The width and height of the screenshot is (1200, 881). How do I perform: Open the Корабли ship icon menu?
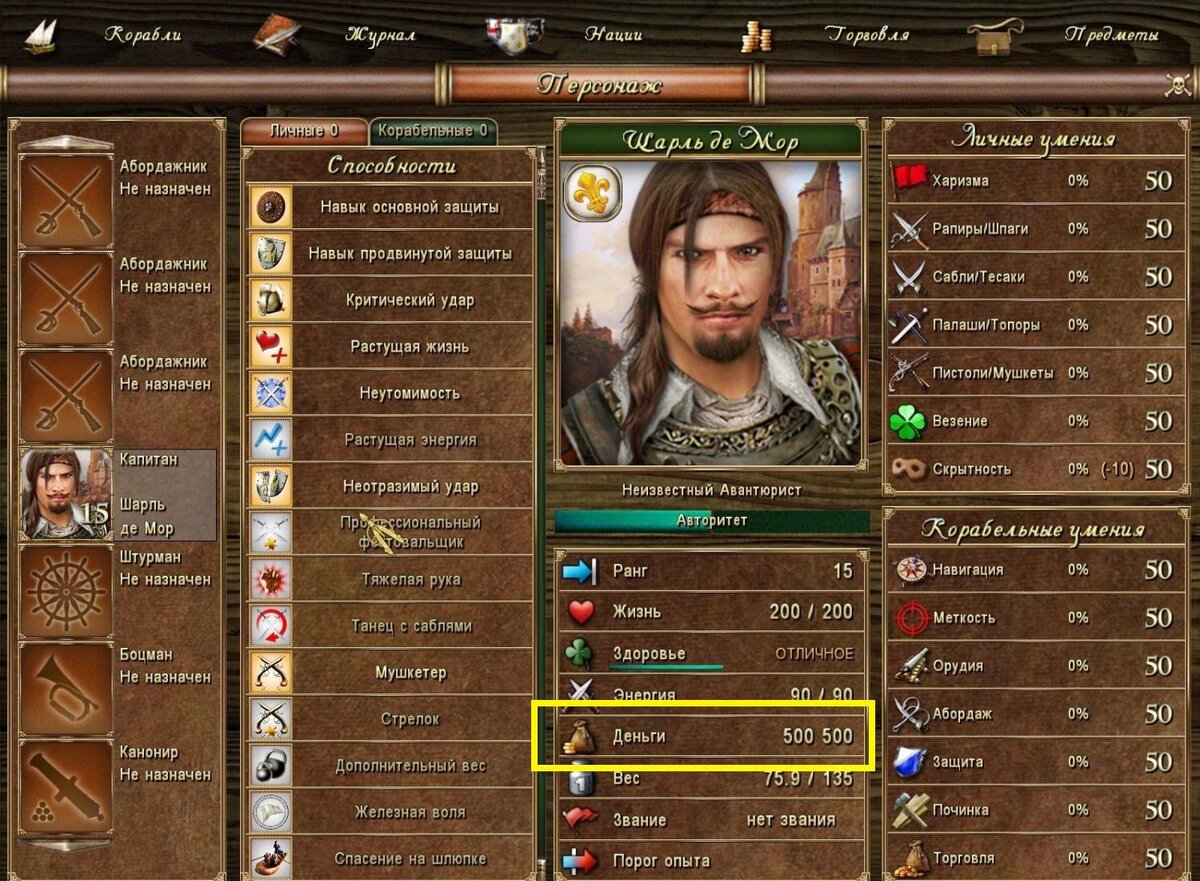[40, 35]
